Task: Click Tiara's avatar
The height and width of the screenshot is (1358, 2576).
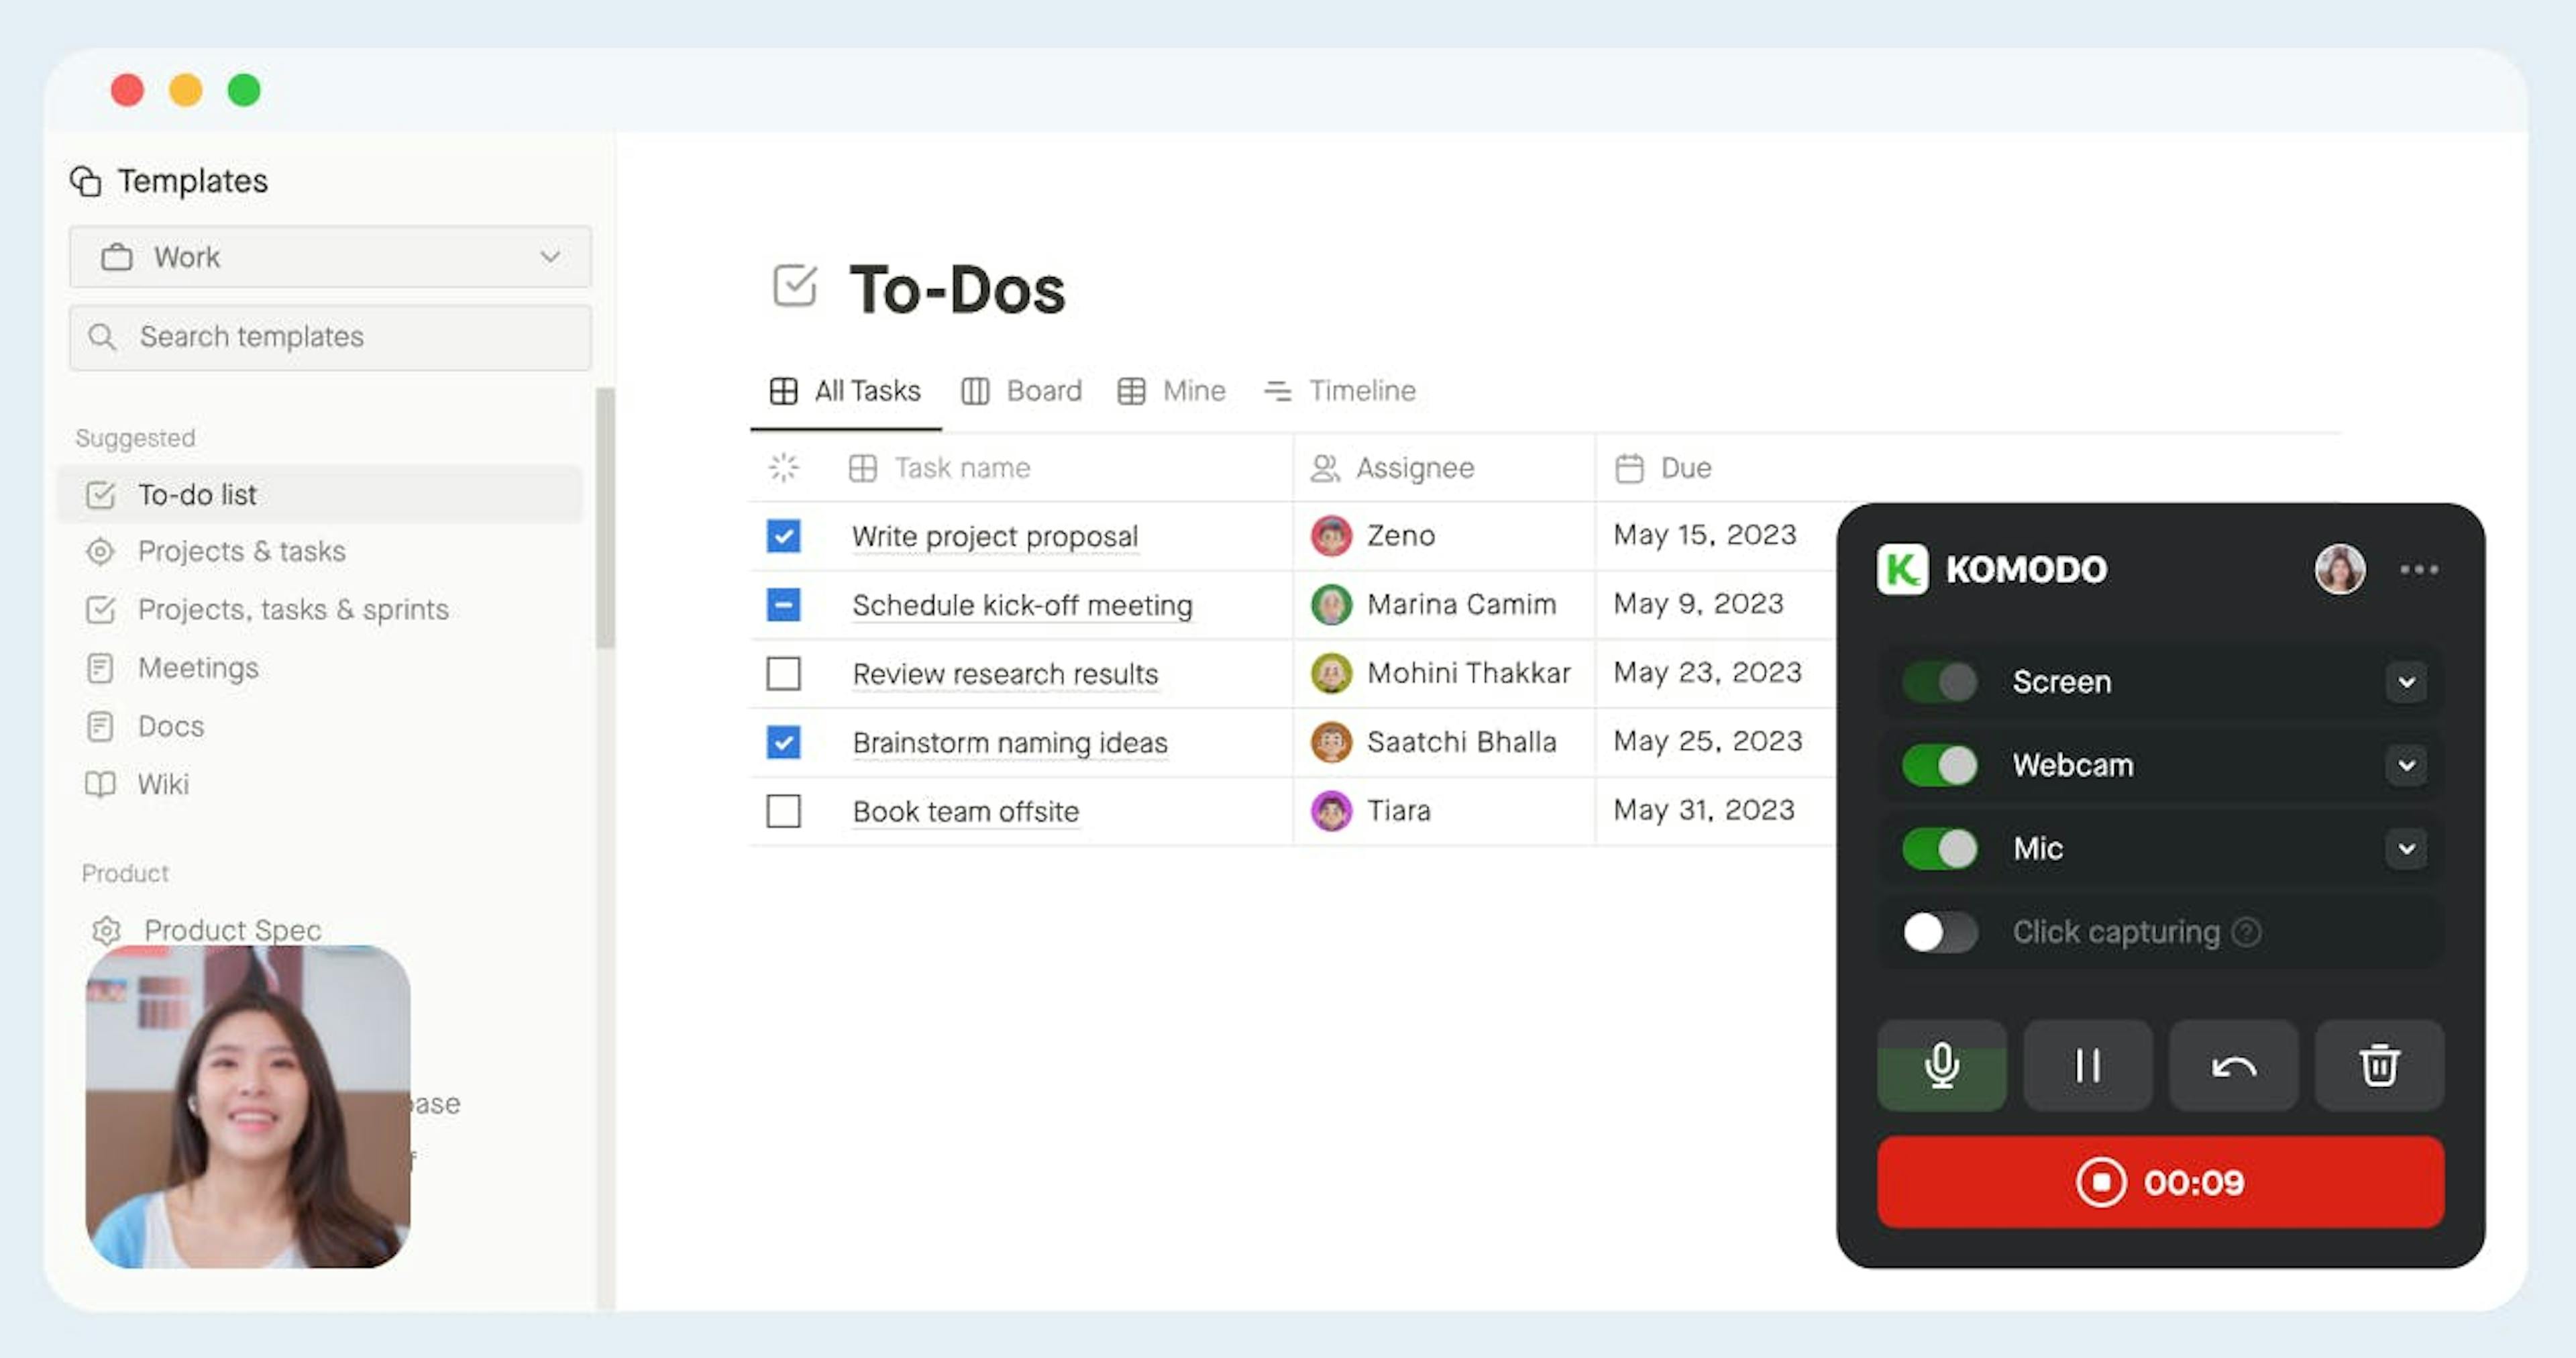Action: (x=1331, y=811)
